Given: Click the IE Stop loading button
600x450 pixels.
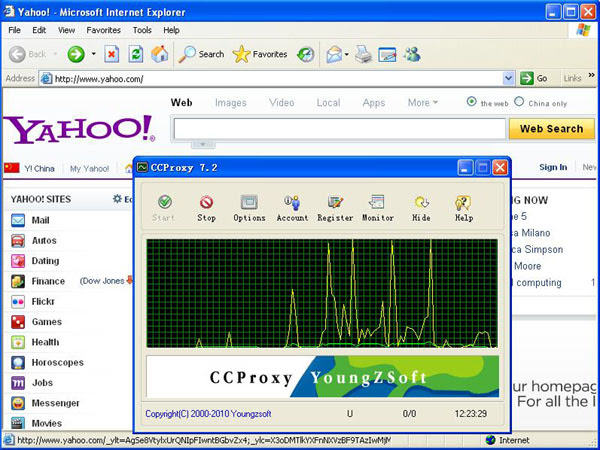Looking at the screenshot, I should click(x=111, y=54).
